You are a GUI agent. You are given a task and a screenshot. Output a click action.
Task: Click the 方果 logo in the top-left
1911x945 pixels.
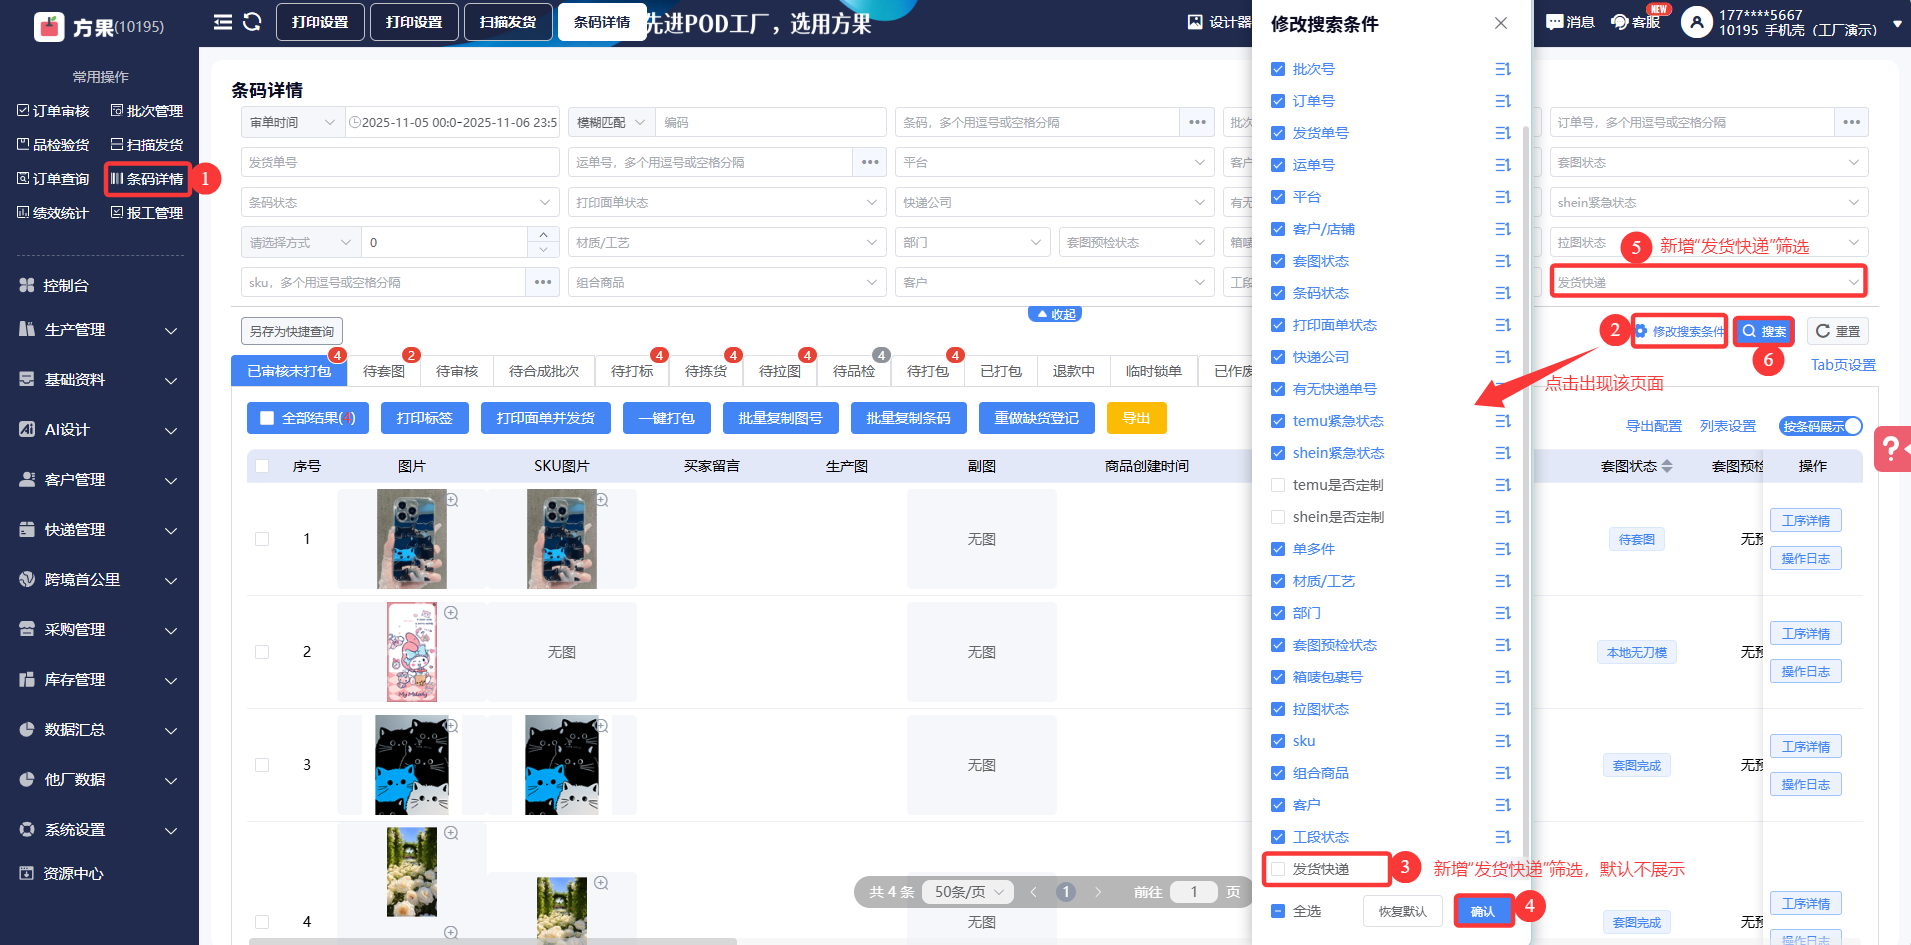pos(49,27)
